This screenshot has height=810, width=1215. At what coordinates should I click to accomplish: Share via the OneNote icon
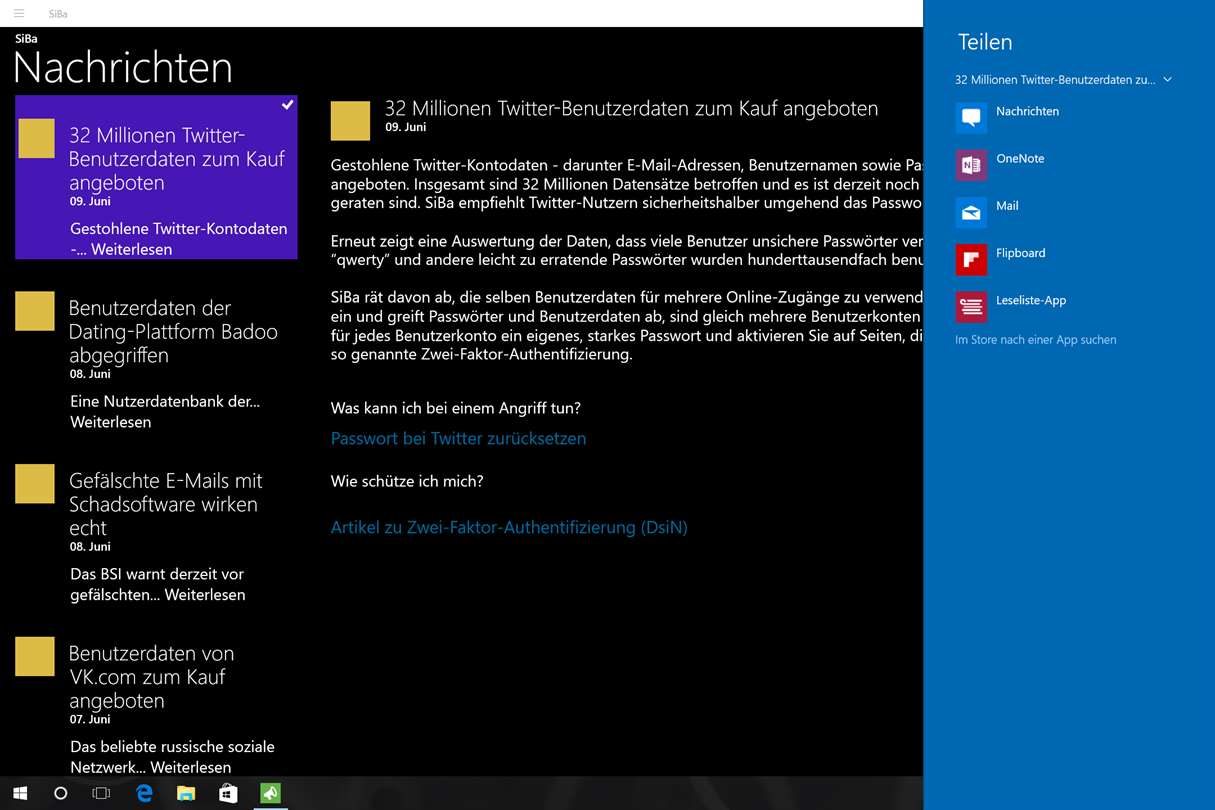coord(971,164)
